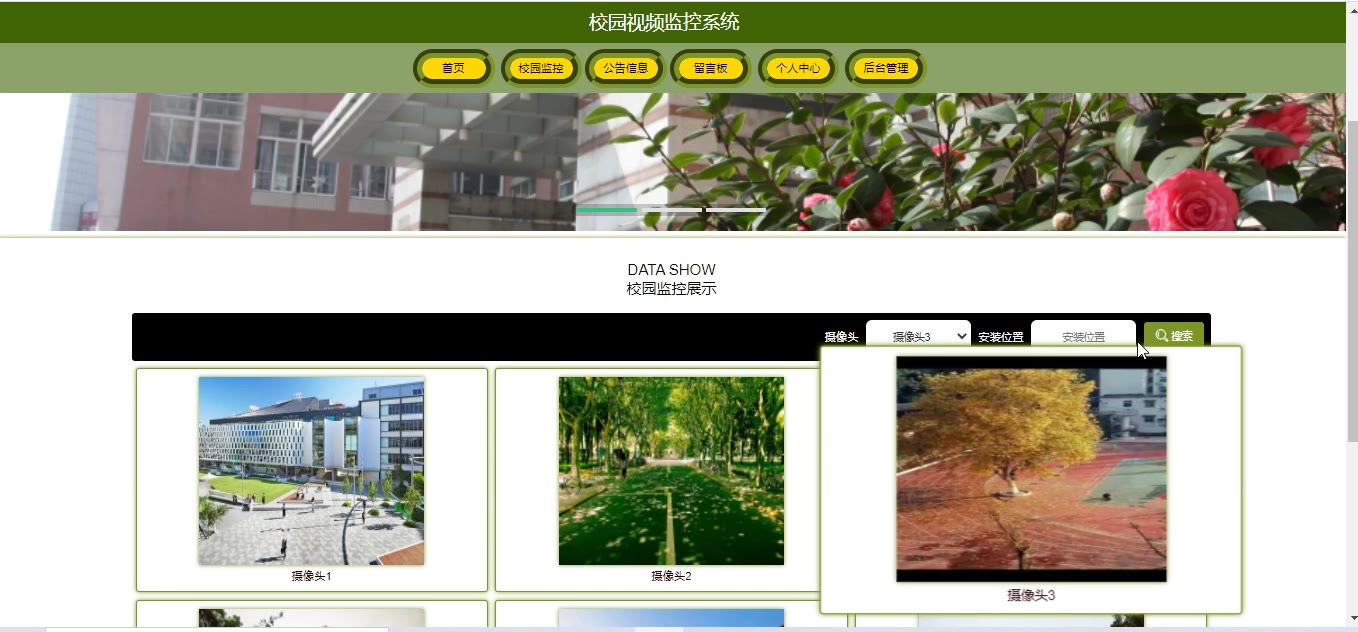Click the 摄像头2 caption text
Viewport: 1358px width, 632px height.
[671, 576]
